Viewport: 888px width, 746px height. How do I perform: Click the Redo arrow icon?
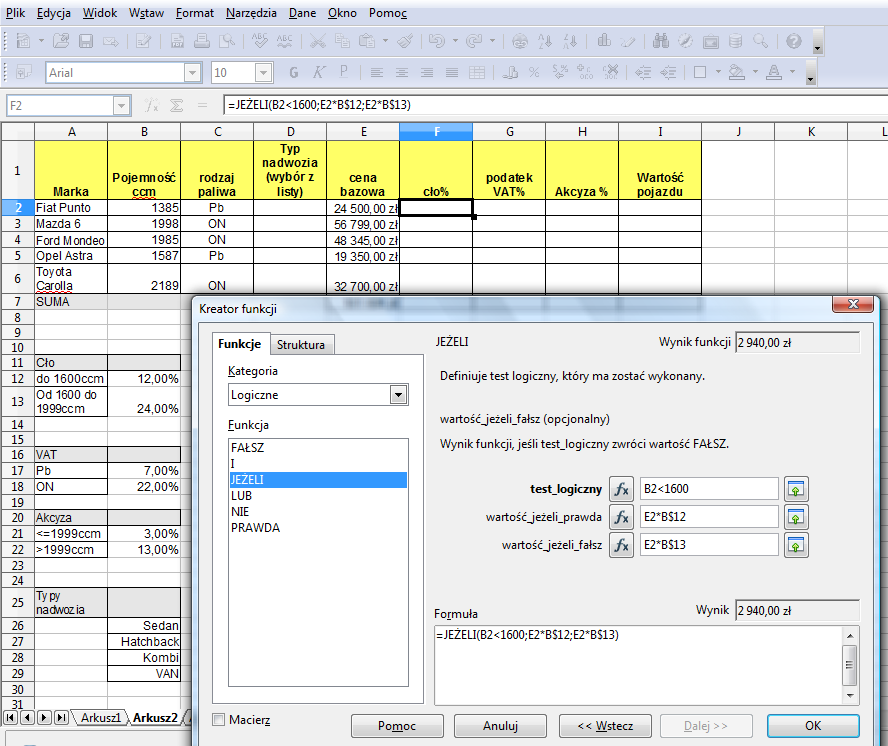point(473,41)
